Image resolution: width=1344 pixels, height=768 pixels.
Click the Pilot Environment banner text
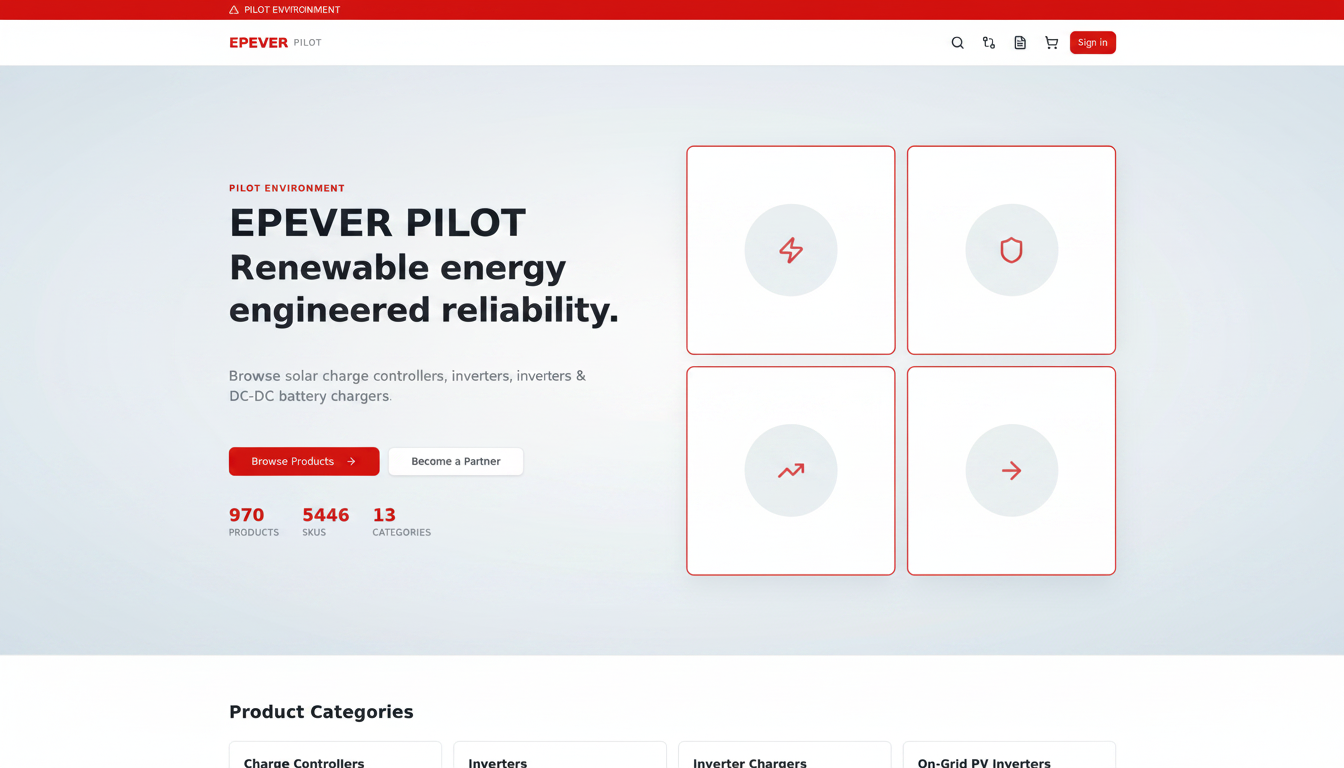(x=292, y=10)
